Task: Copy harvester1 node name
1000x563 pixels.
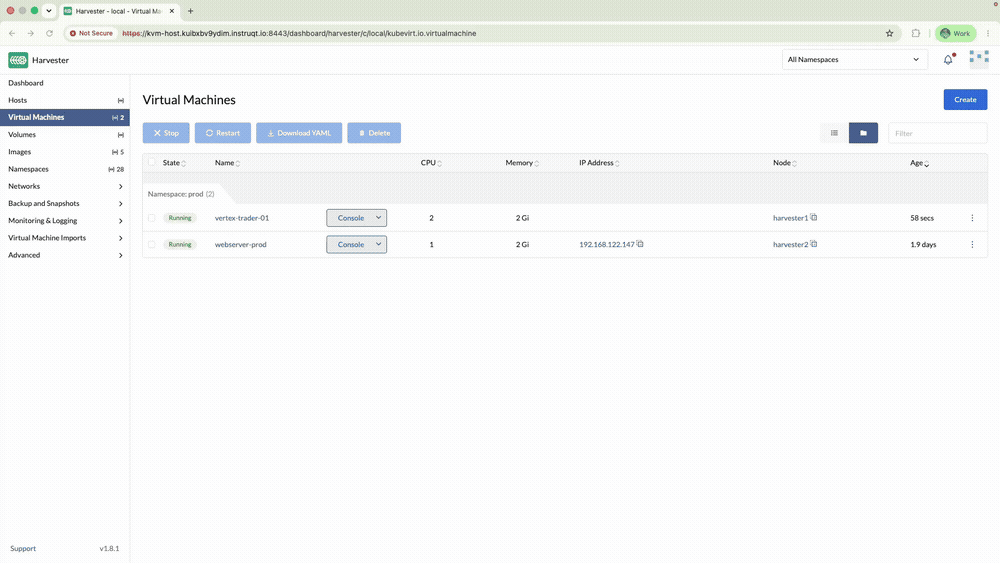Action: click(814, 217)
